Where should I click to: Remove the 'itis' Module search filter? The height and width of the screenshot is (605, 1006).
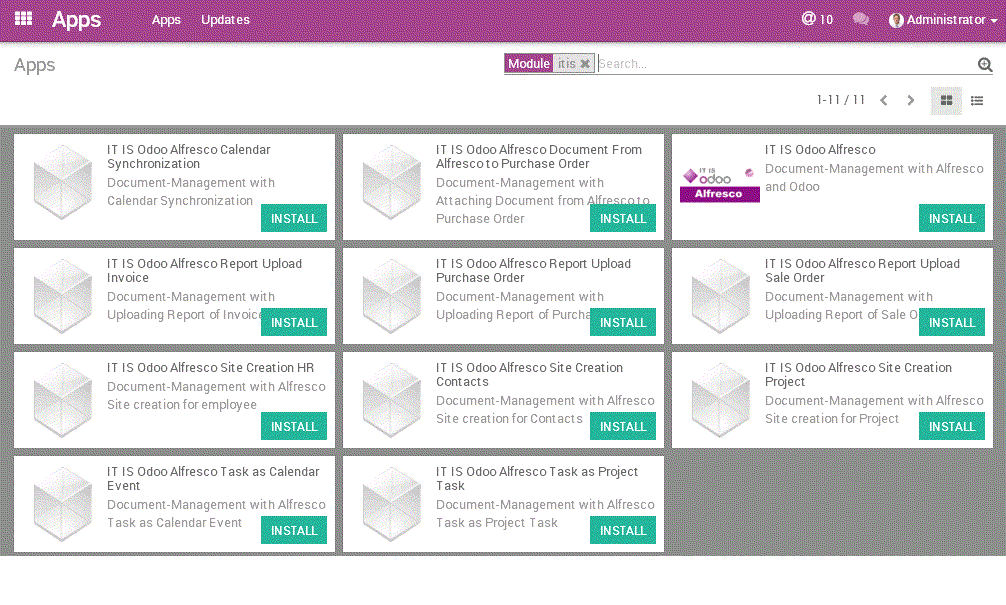tap(585, 64)
